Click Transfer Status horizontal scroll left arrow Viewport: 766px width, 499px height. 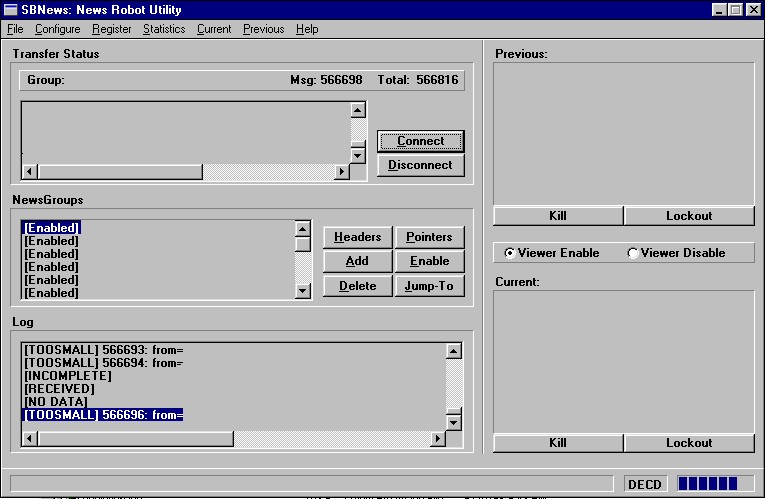point(29,172)
